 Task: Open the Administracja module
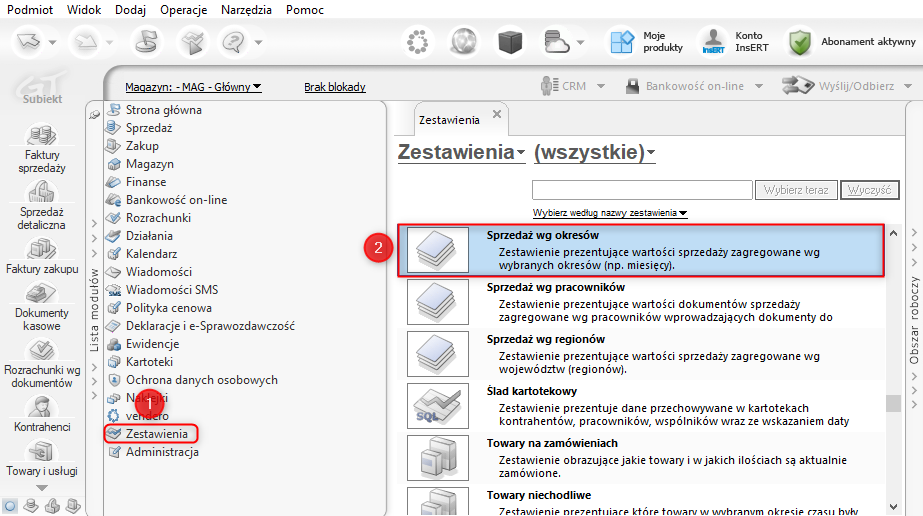point(162,452)
